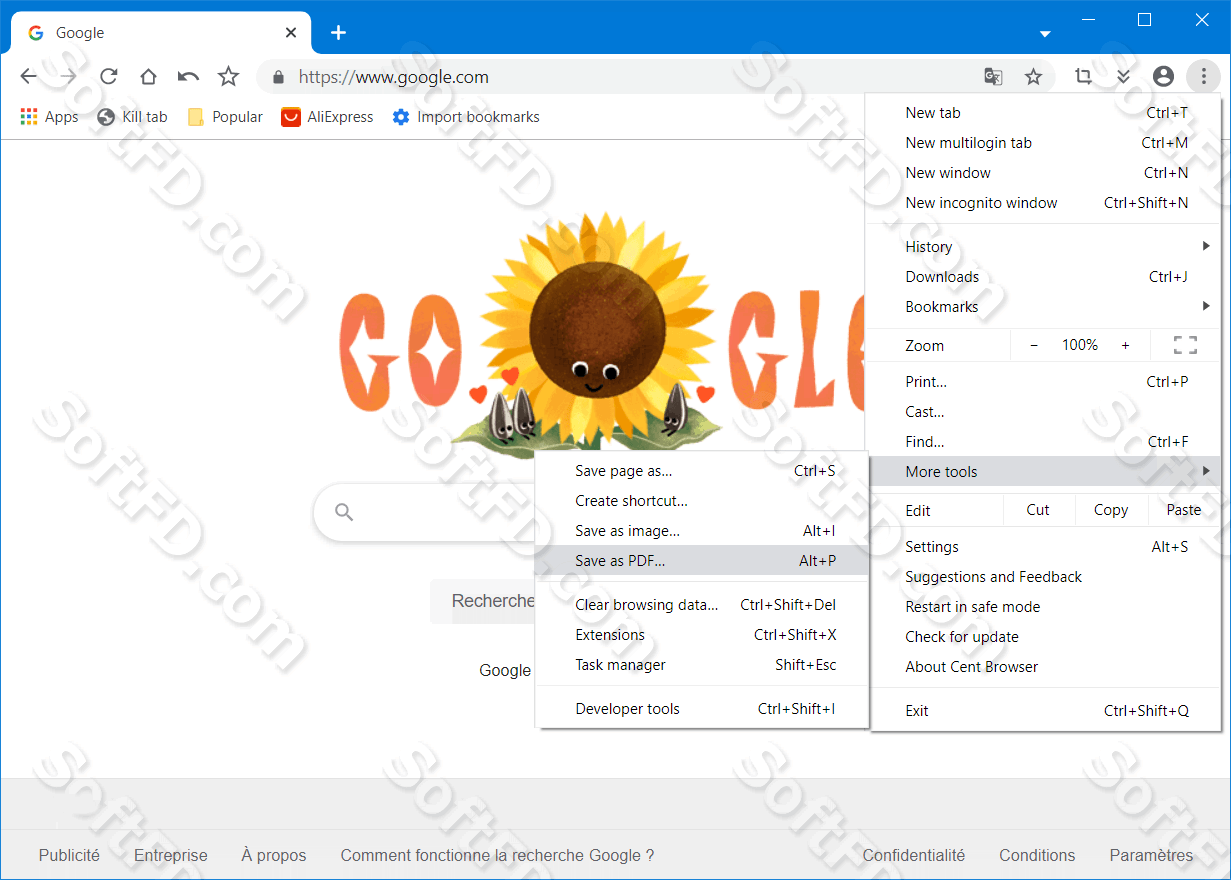1231x880 pixels.
Task: Click the back navigation arrow
Action: click(x=28, y=76)
